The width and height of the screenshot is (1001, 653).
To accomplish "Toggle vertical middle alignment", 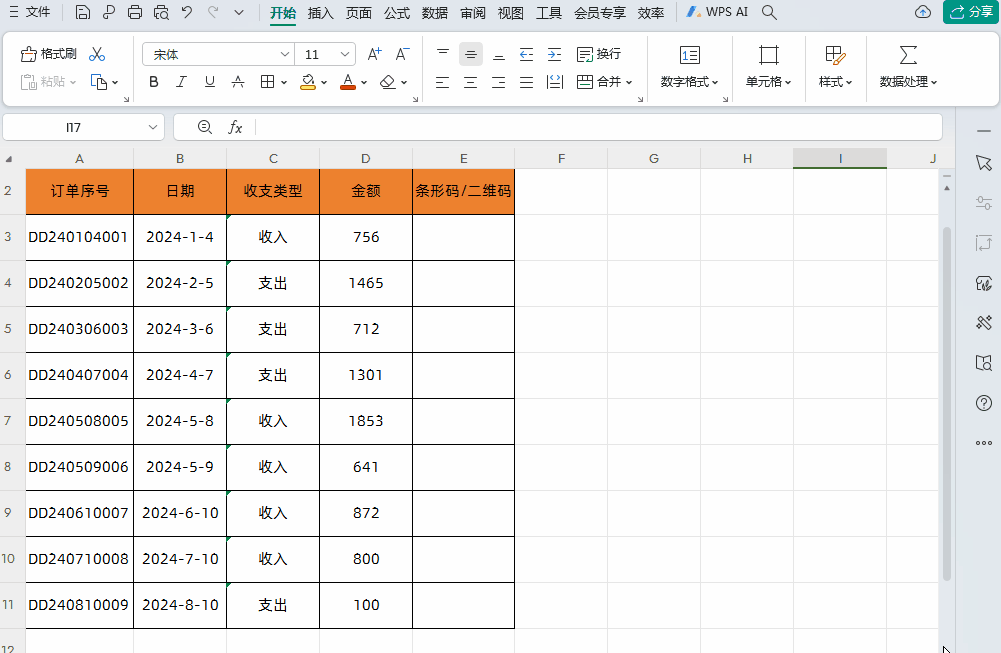I will (470, 54).
